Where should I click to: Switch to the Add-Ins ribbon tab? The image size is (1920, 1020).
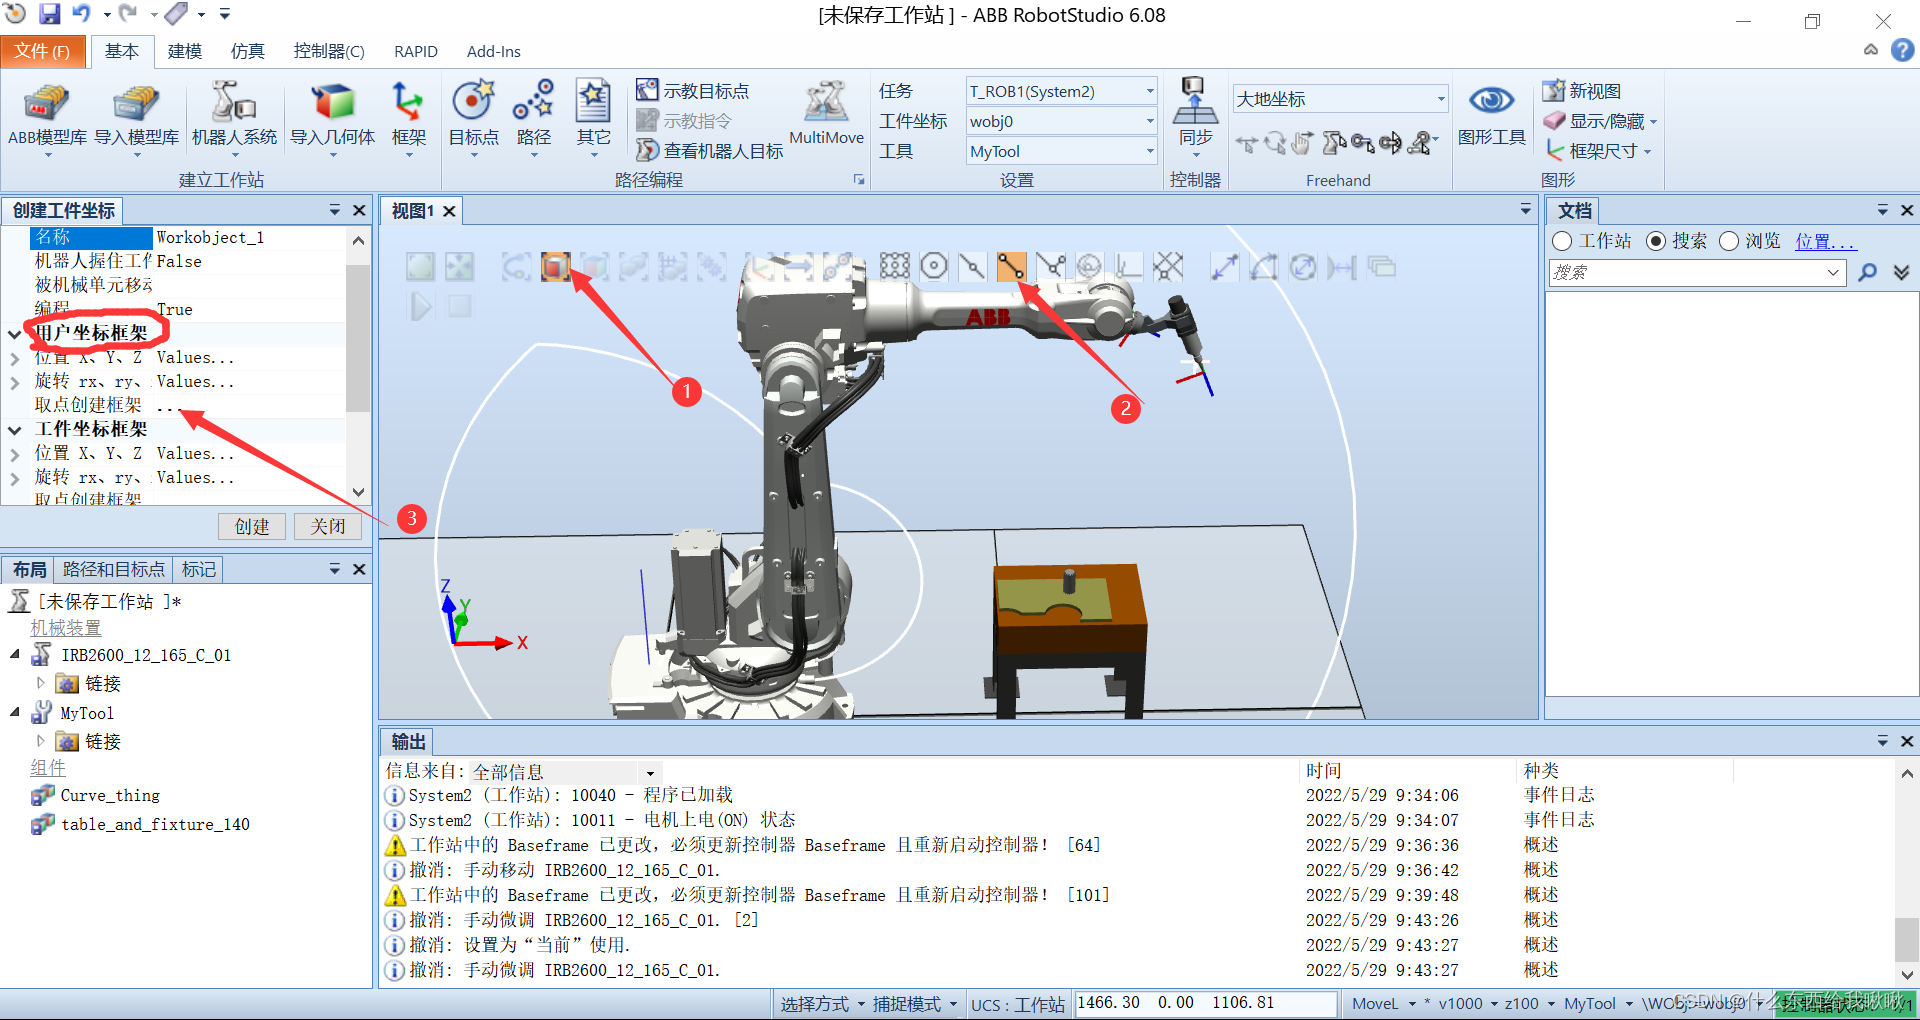click(x=494, y=51)
